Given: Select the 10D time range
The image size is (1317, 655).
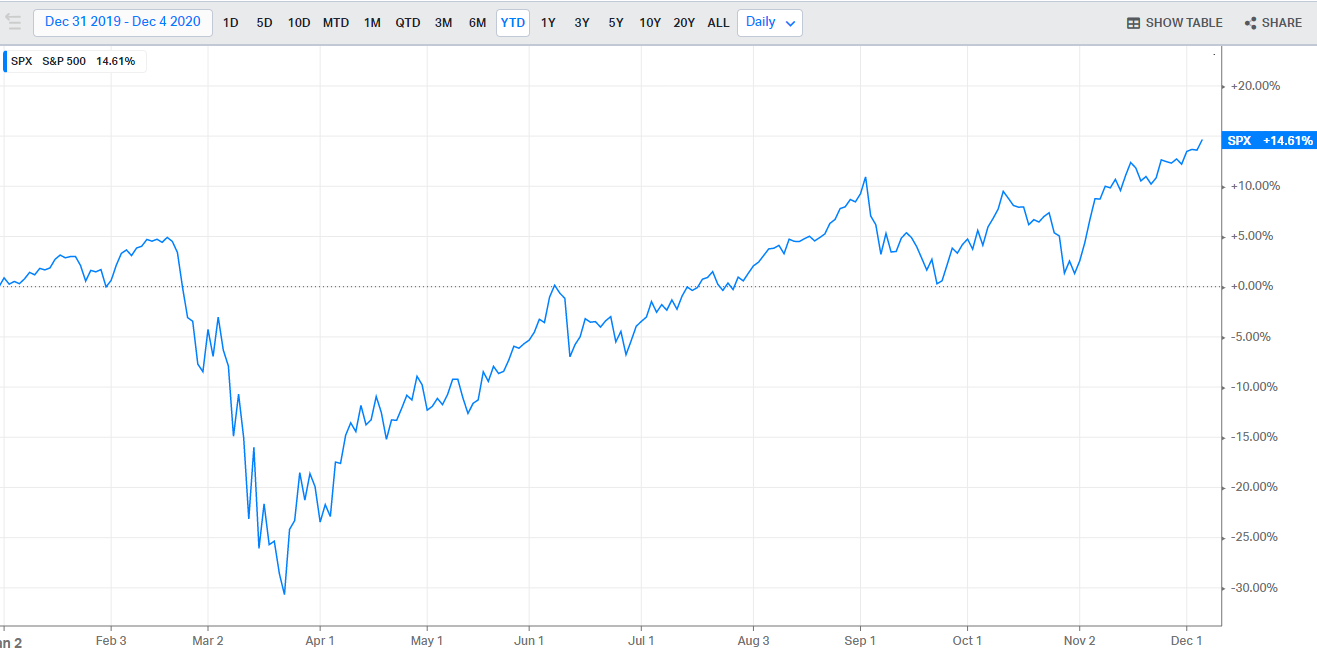Looking at the screenshot, I should (299, 23).
